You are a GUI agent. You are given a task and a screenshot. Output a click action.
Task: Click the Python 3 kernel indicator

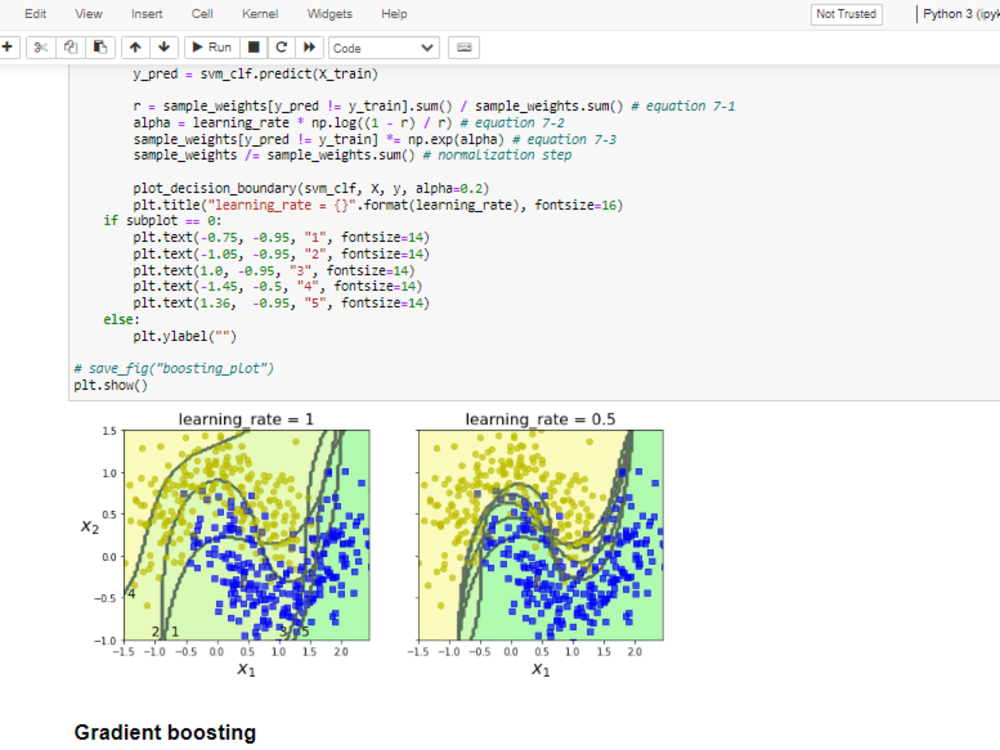(961, 14)
